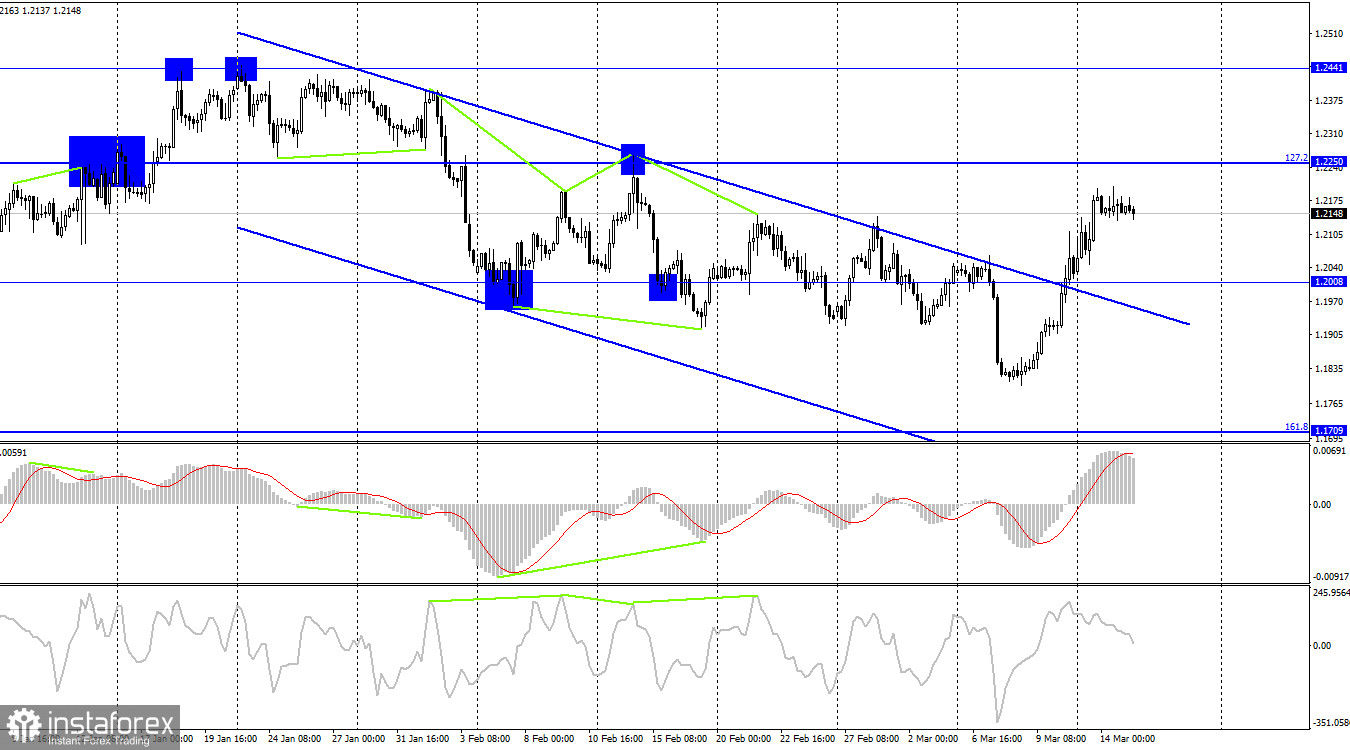This screenshot has height=750, width=1350.
Task: Click the 1.2175 price axis label
Action: (1328, 201)
